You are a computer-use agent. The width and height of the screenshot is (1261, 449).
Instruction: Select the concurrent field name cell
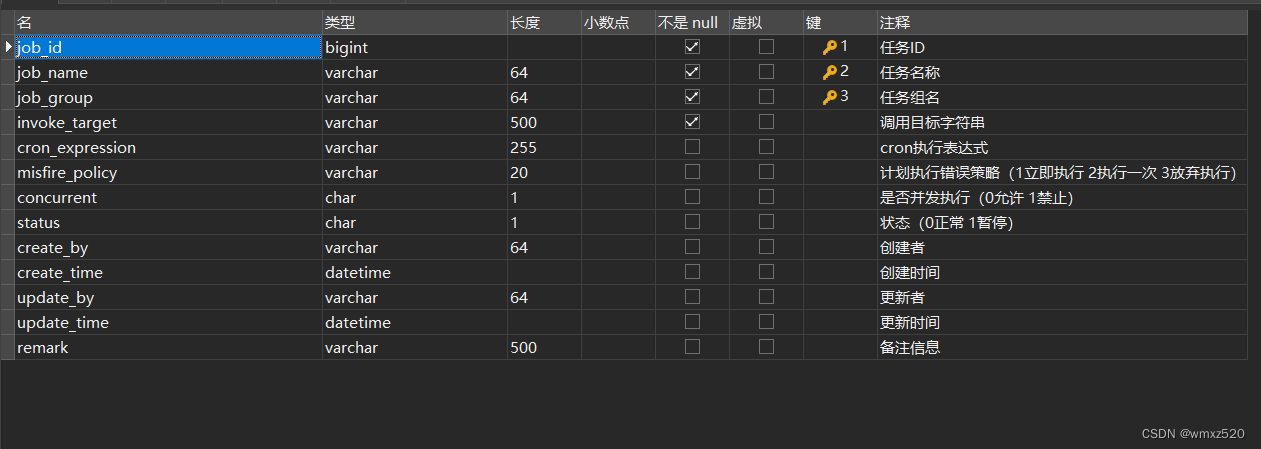pyautogui.click(x=169, y=197)
